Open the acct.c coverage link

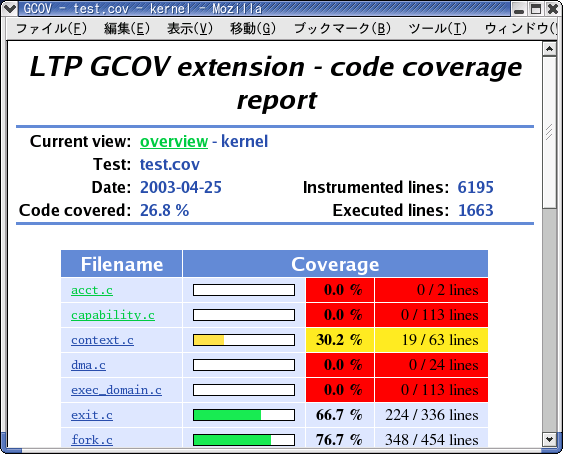tap(92, 290)
